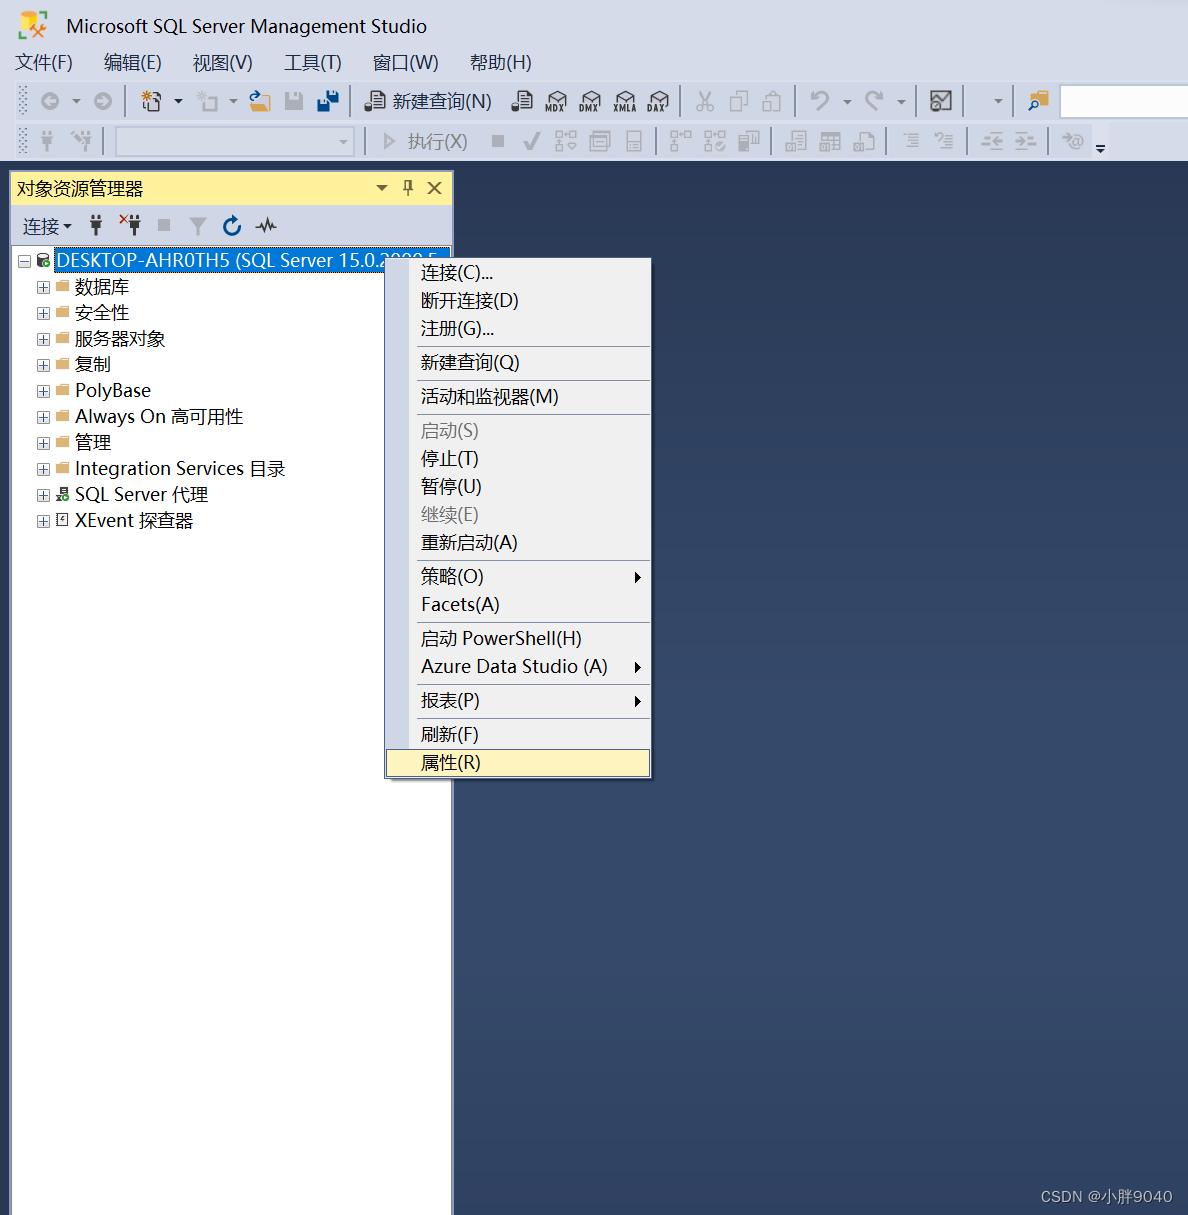Viewport: 1188px width, 1215px height.
Task: Click the MDX query icon
Action: [x=556, y=101]
